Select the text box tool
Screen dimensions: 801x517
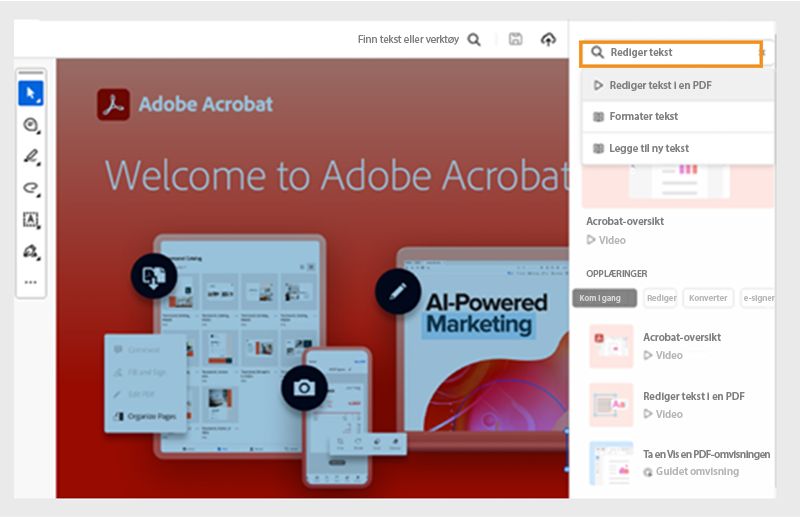tap(30, 220)
